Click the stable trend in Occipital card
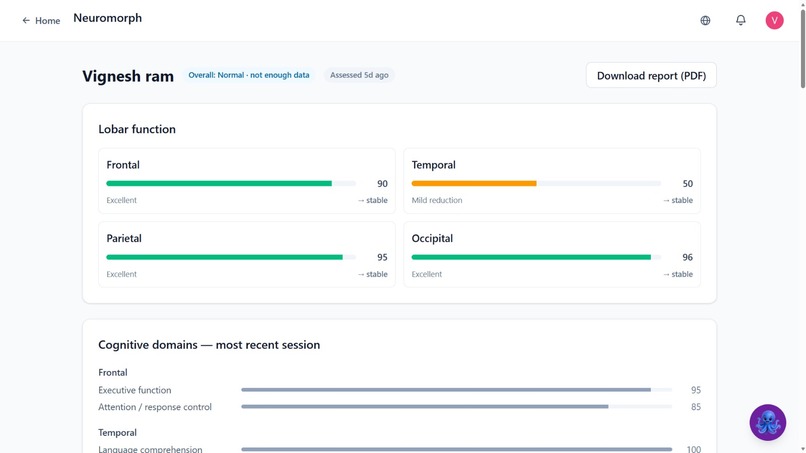806x453 pixels. [x=677, y=274]
